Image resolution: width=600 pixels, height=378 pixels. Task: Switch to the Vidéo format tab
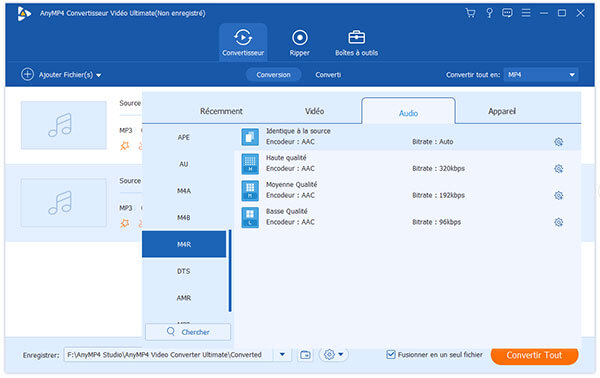(314, 111)
